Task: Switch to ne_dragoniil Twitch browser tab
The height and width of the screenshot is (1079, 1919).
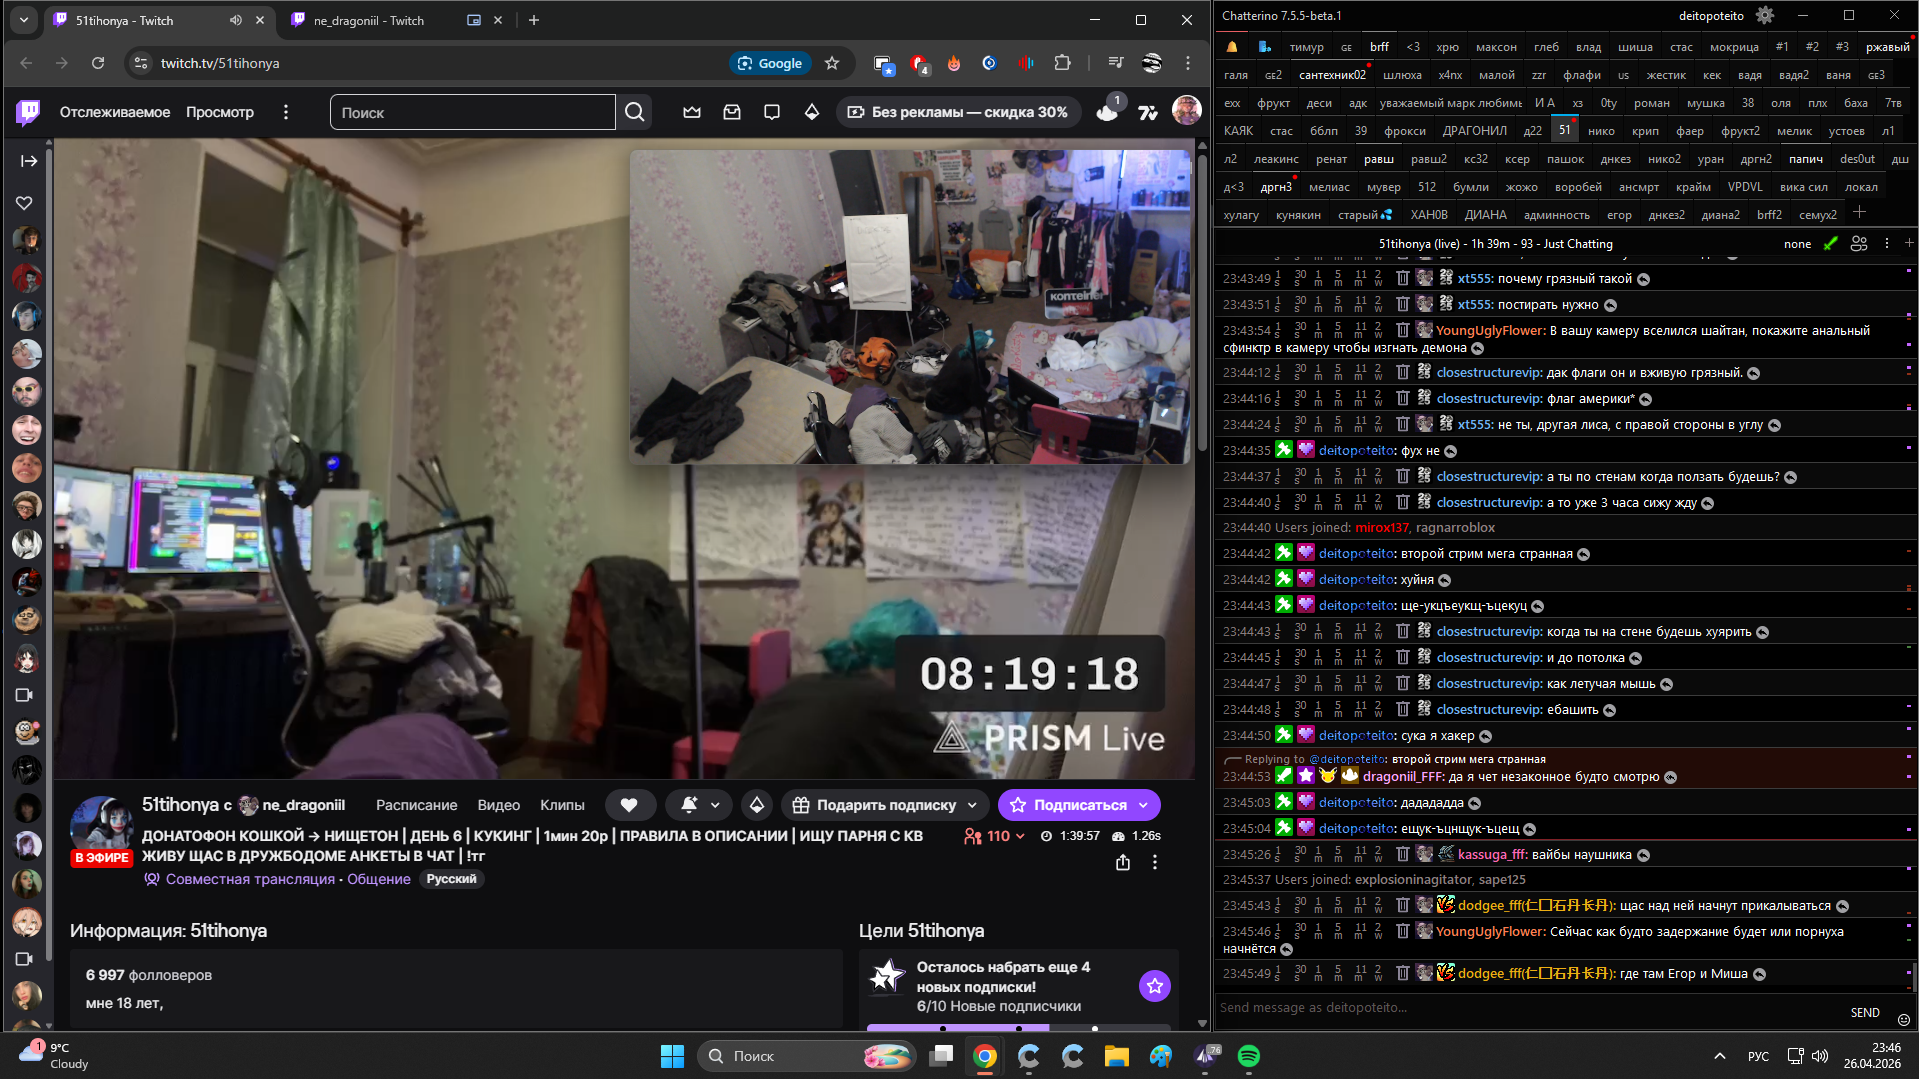Action: pos(369,20)
